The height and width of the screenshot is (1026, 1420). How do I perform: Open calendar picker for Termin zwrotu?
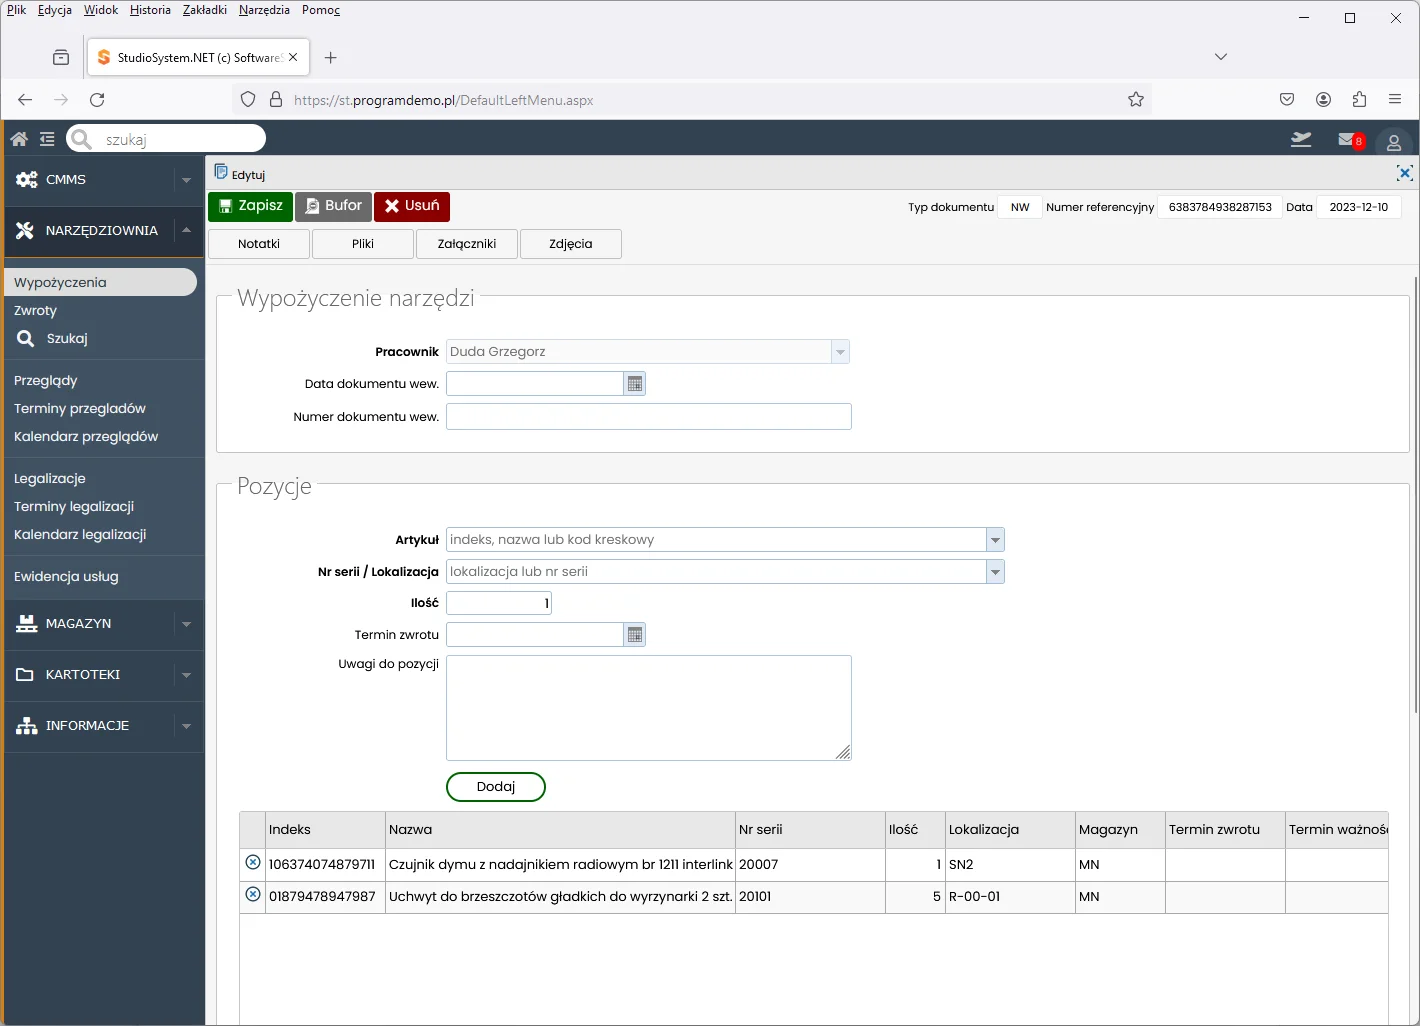634,635
